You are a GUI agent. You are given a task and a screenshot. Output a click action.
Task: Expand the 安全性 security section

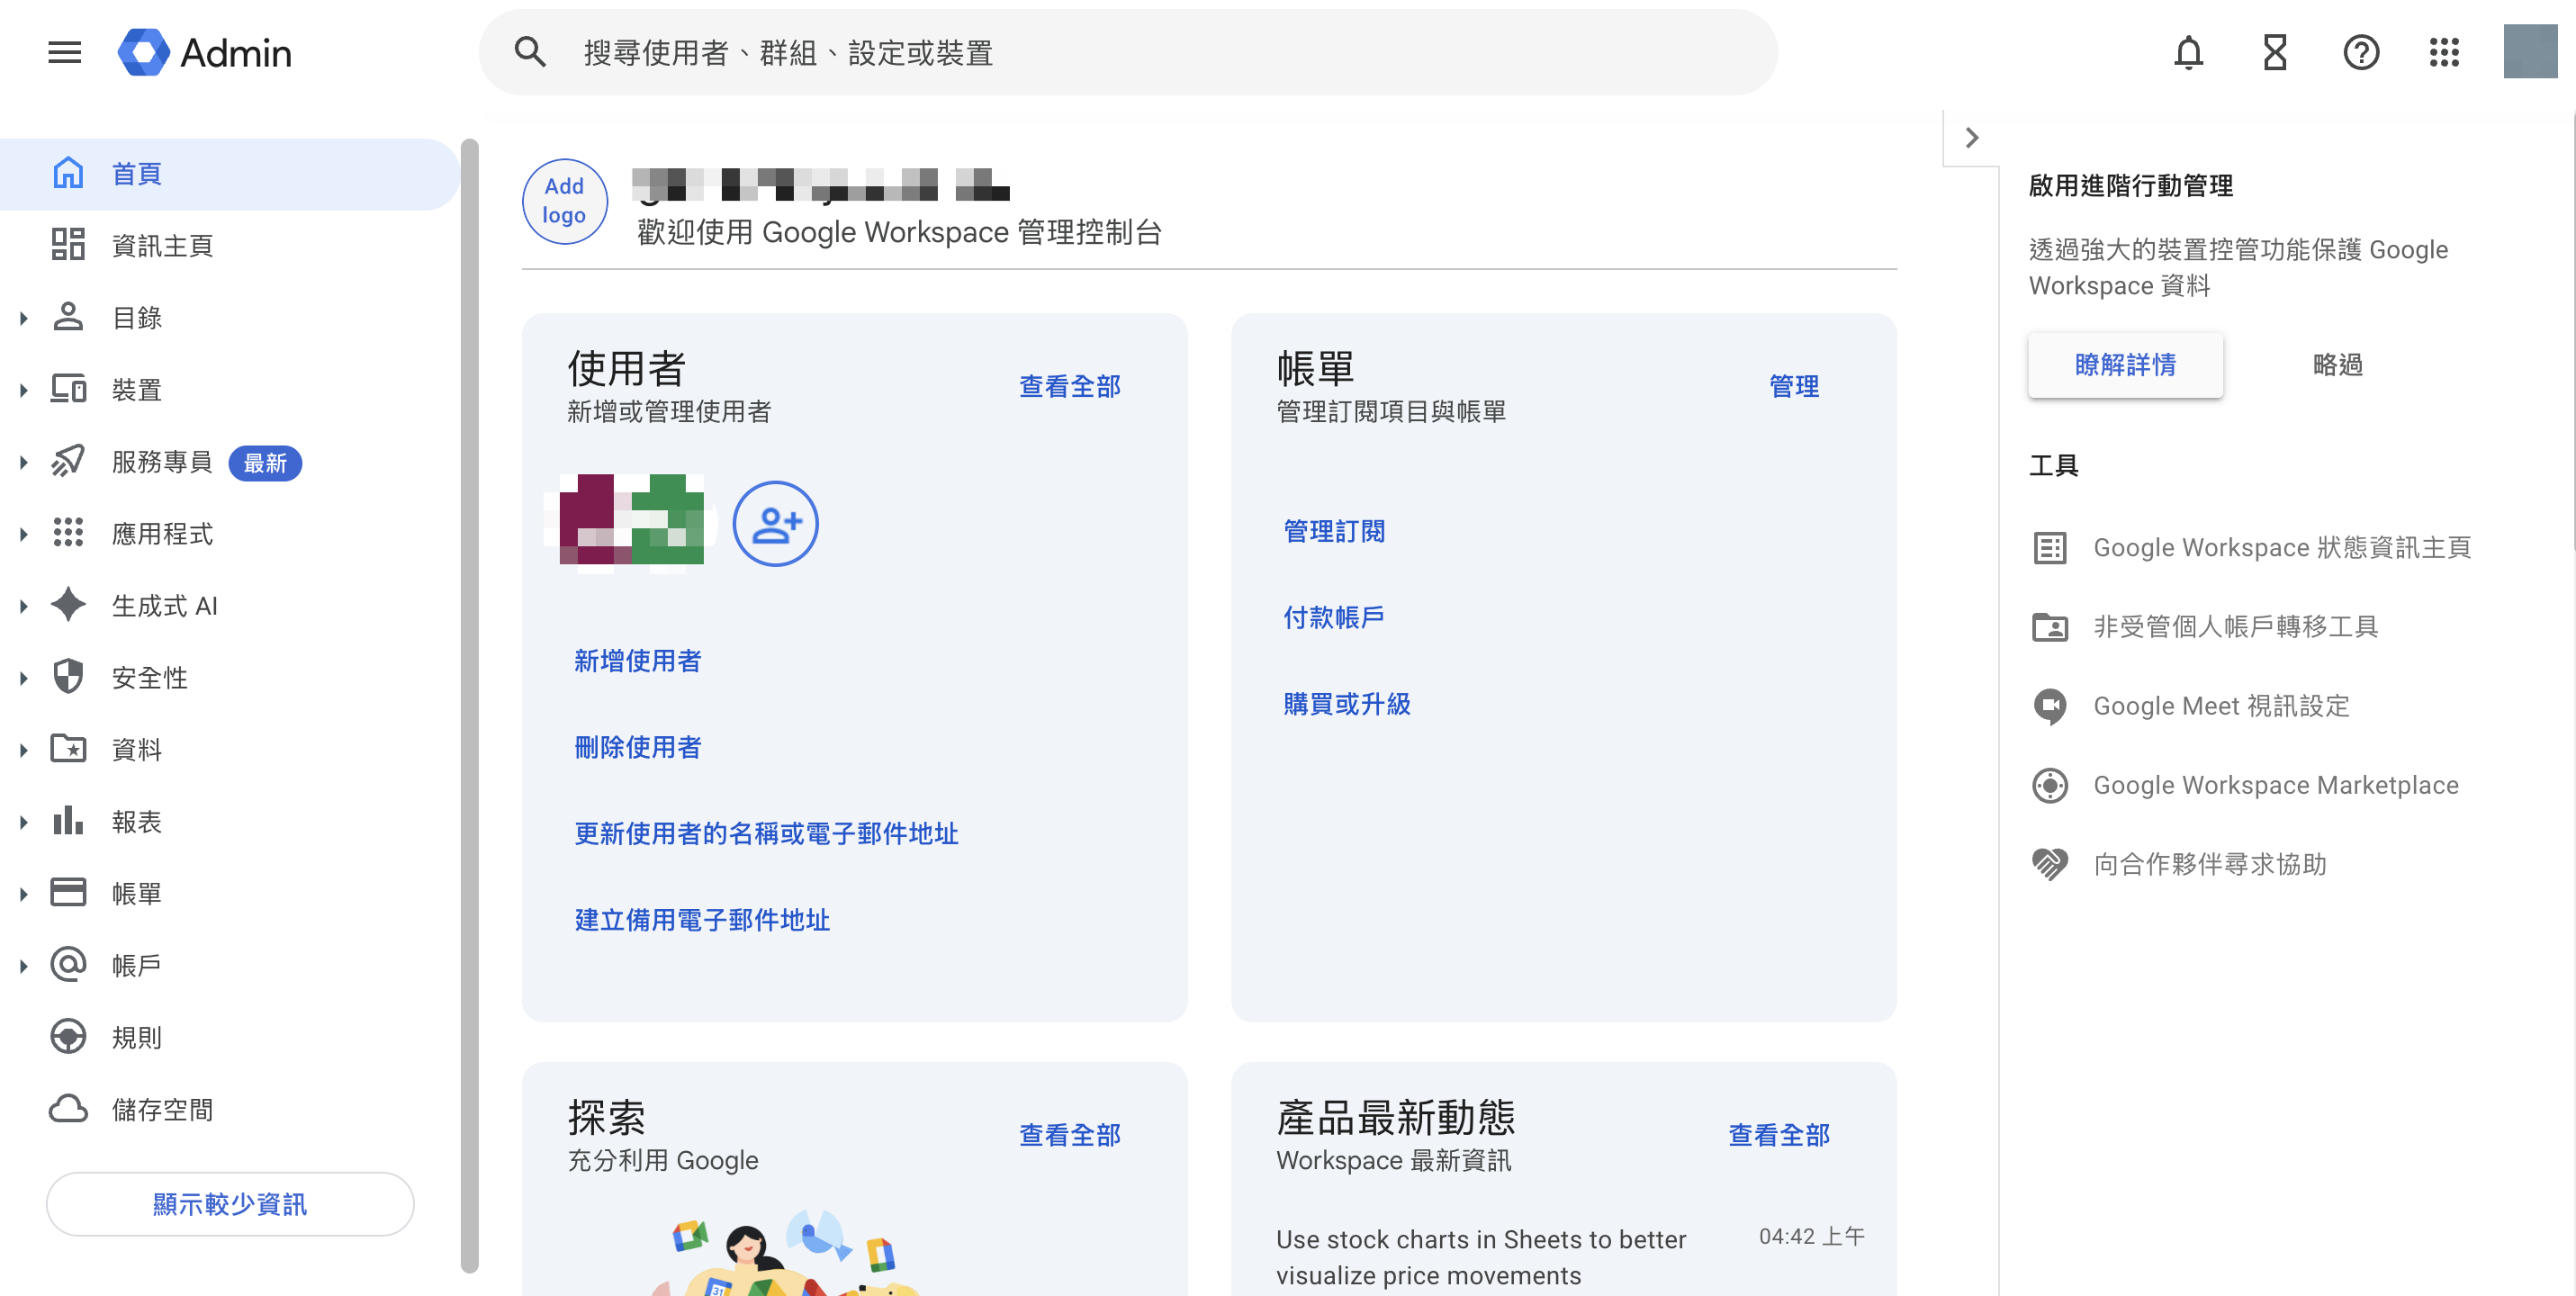24,678
